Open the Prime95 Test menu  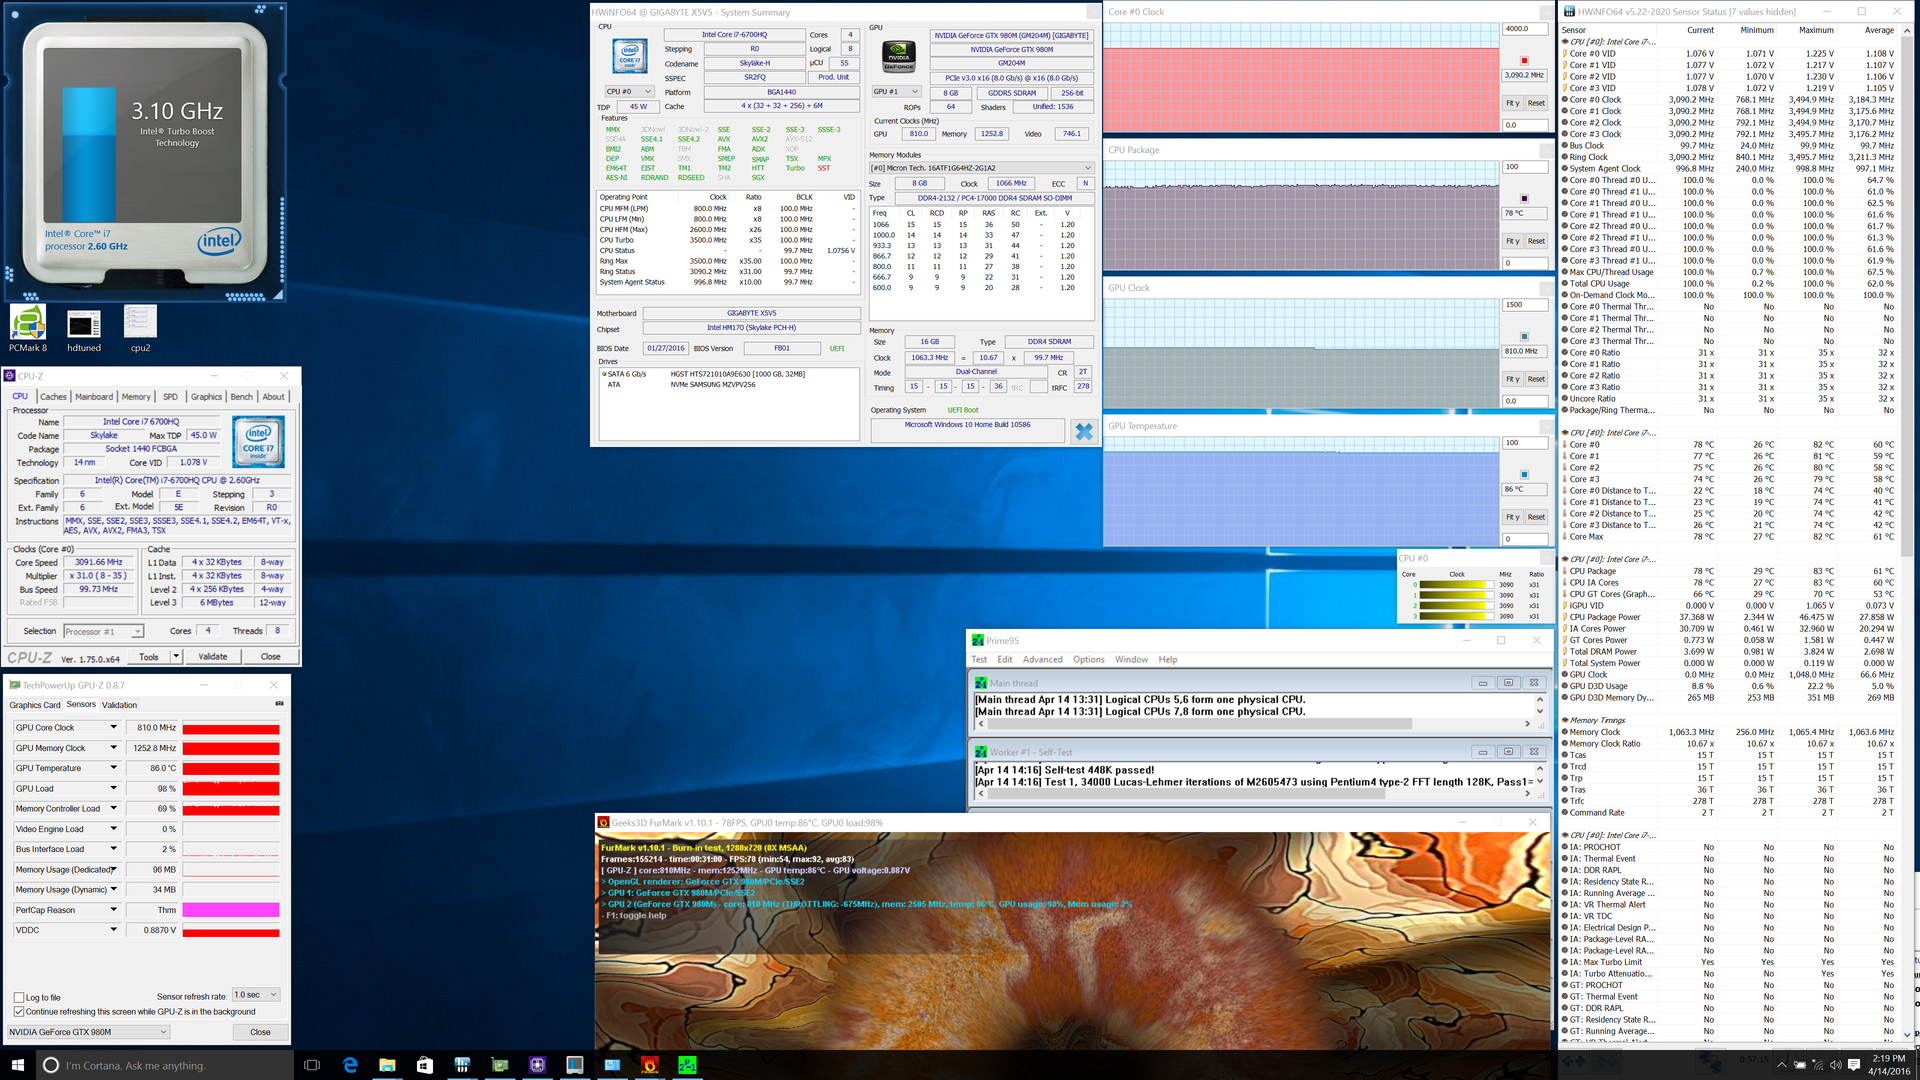coord(979,660)
